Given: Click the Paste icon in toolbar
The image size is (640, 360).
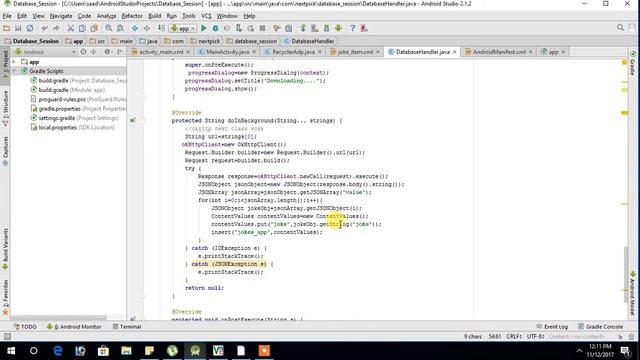Looking at the screenshot, I should pos(94,28).
